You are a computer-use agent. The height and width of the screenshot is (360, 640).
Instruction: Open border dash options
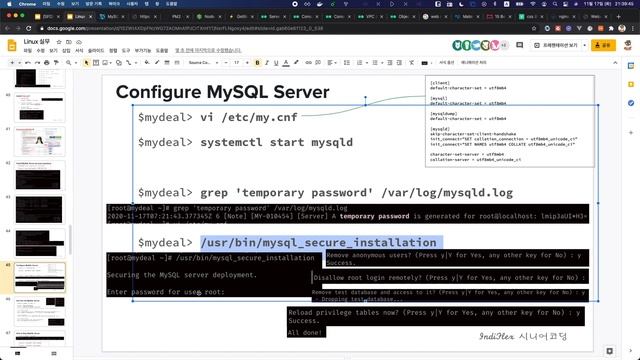pyautogui.click(x=177, y=63)
